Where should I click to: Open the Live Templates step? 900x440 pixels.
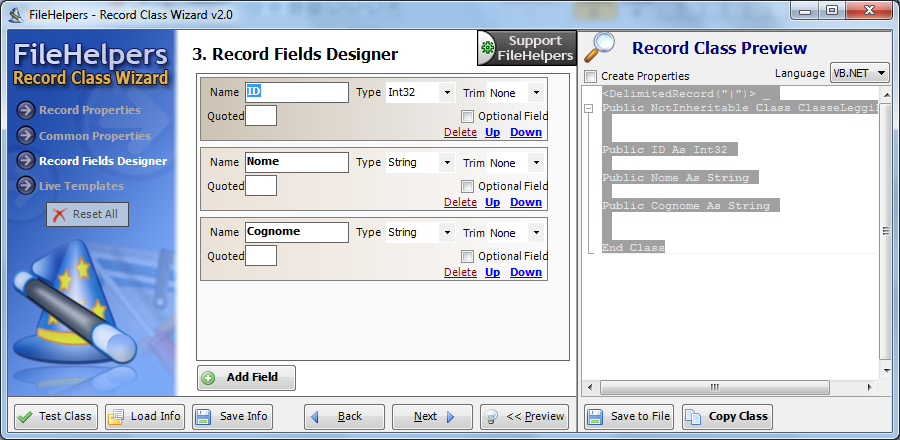click(x=81, y=186)
